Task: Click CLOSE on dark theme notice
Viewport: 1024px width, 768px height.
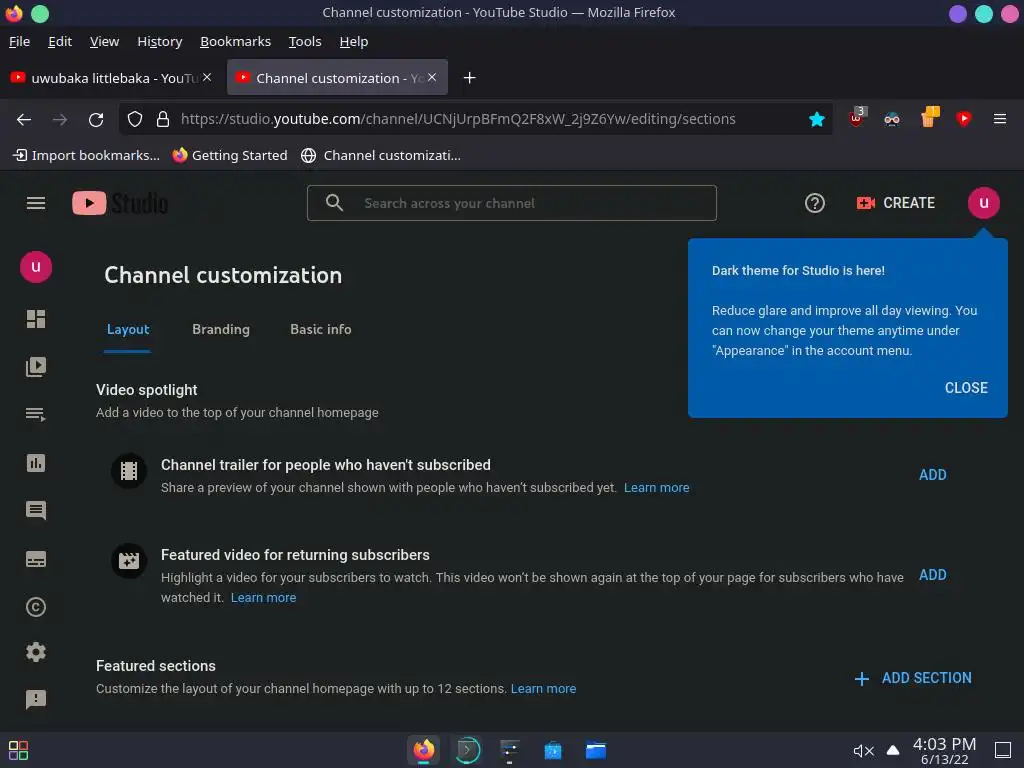Action: [966, 388]
